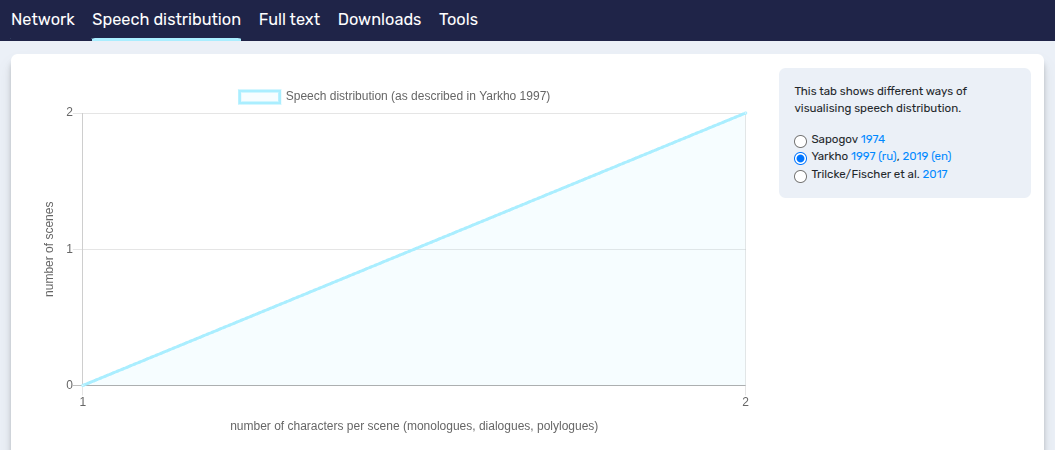Click the text 'This tab shows different ways of visualising speech distribution.'
Viewport: 1055px width, 450px height.
tap(881, 100)
